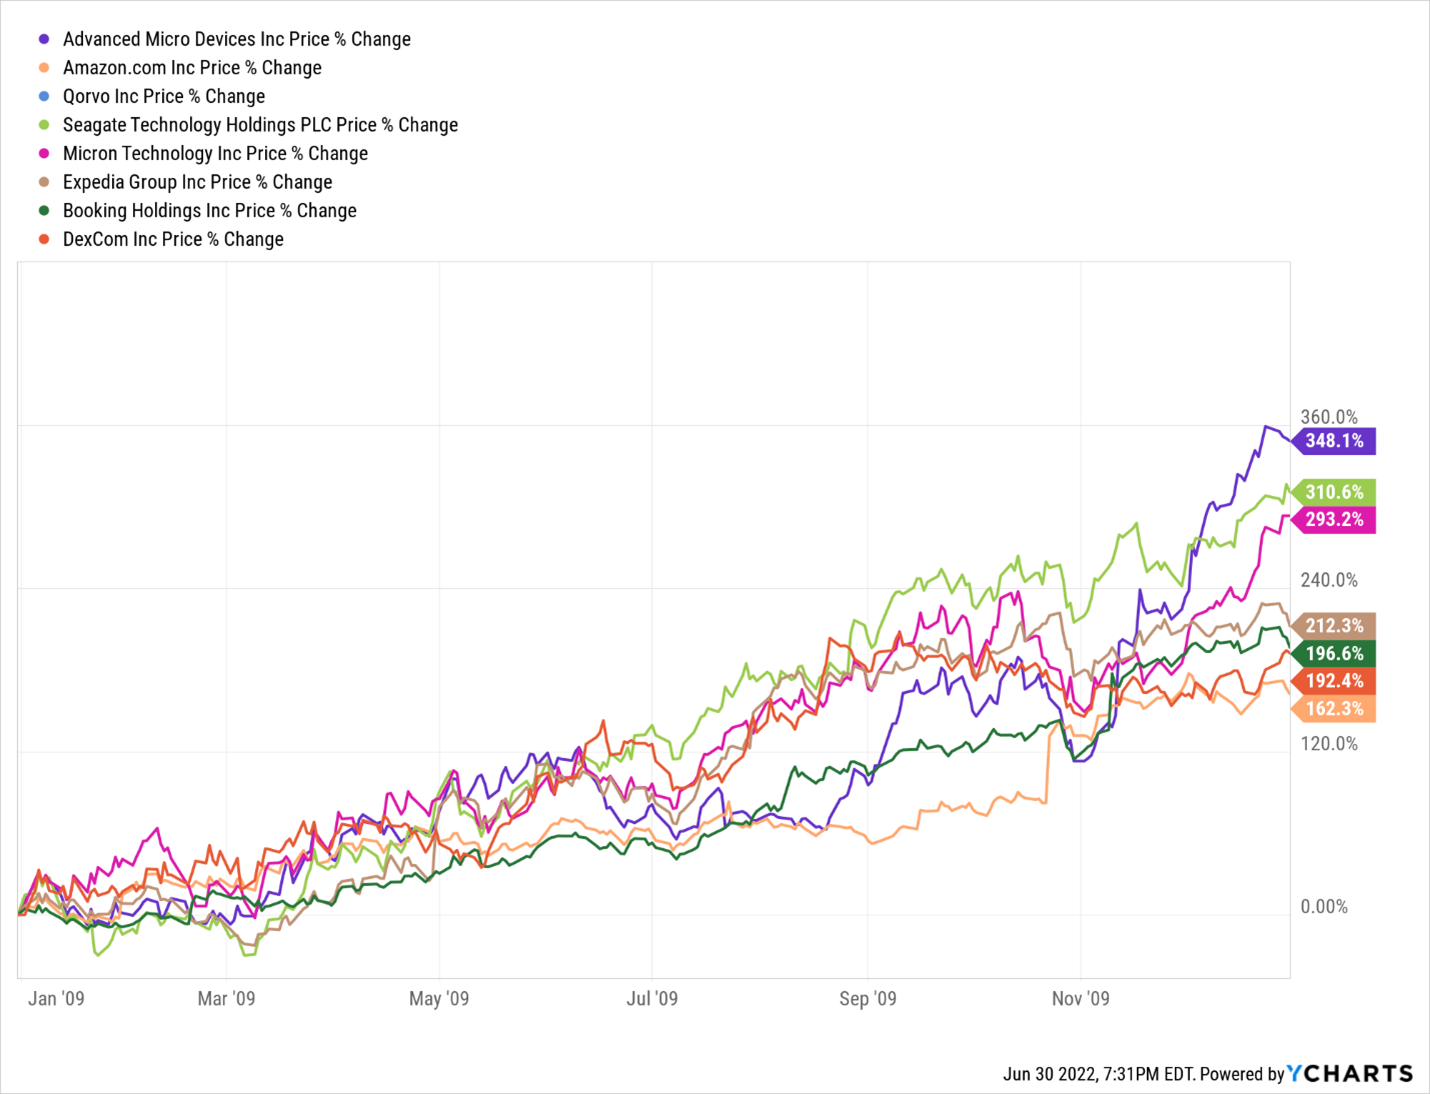Click the Qorvo Inc Price % Change label
The image size is (1430, 1094).
(164, 96)
